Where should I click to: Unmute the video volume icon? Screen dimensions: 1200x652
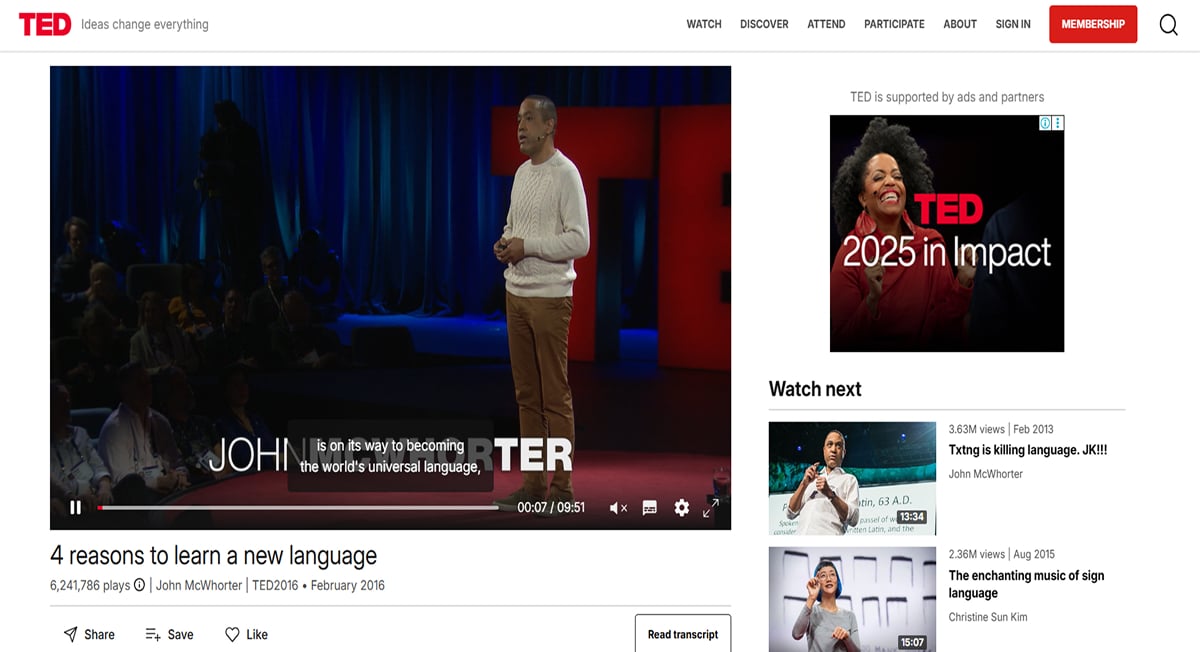tap(618, 508)
